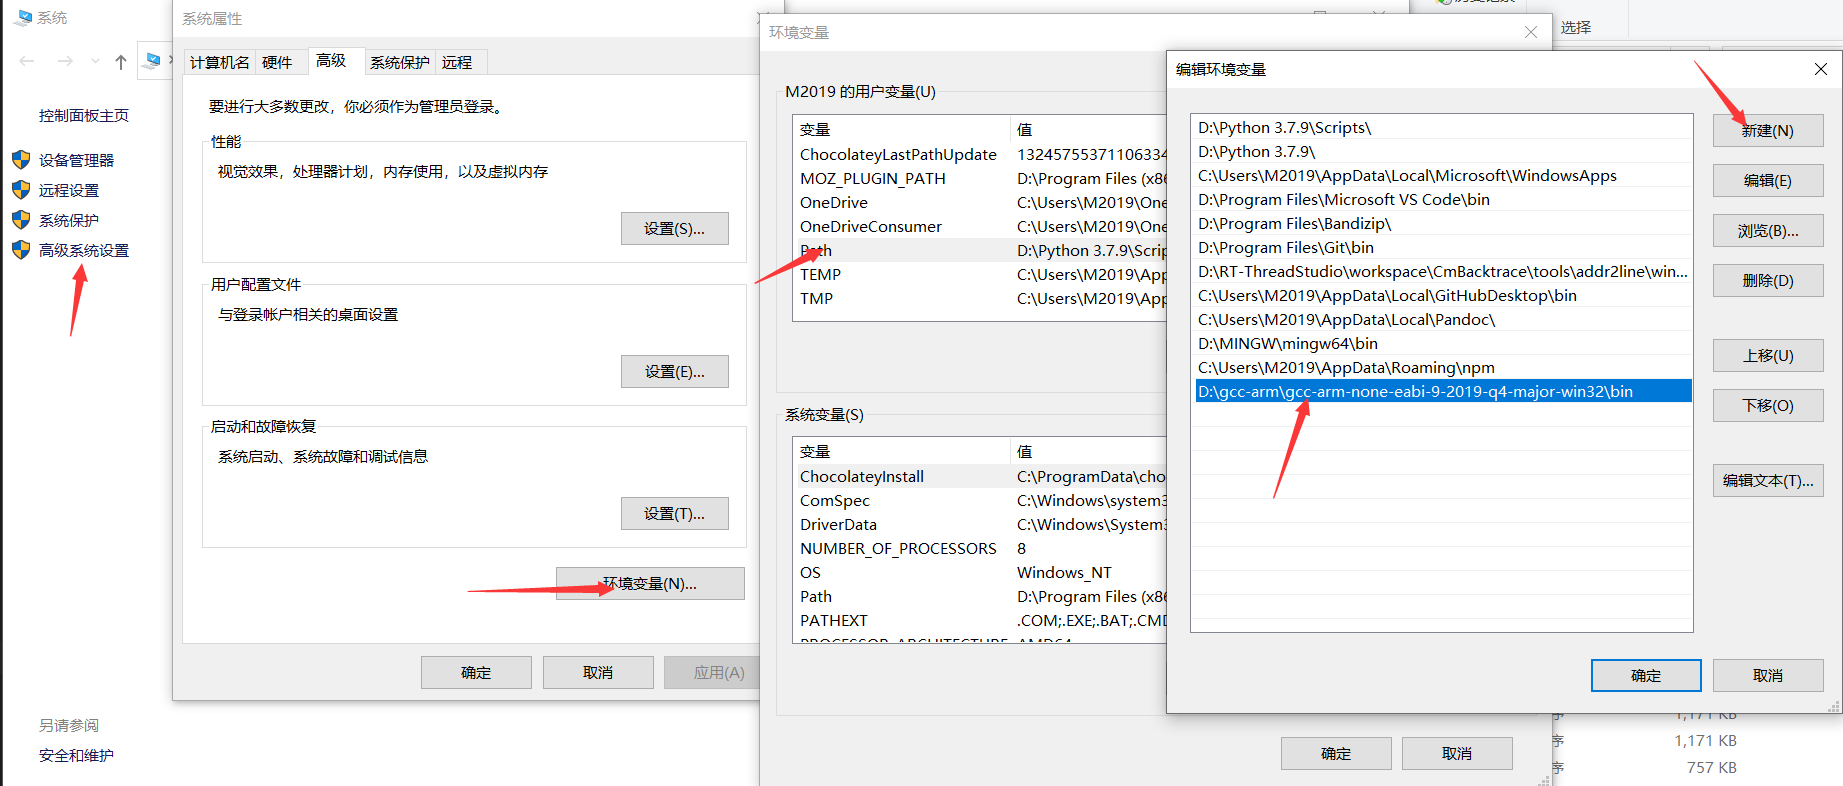
Task: Select ComSpec system variable
Action: point(980,500)
